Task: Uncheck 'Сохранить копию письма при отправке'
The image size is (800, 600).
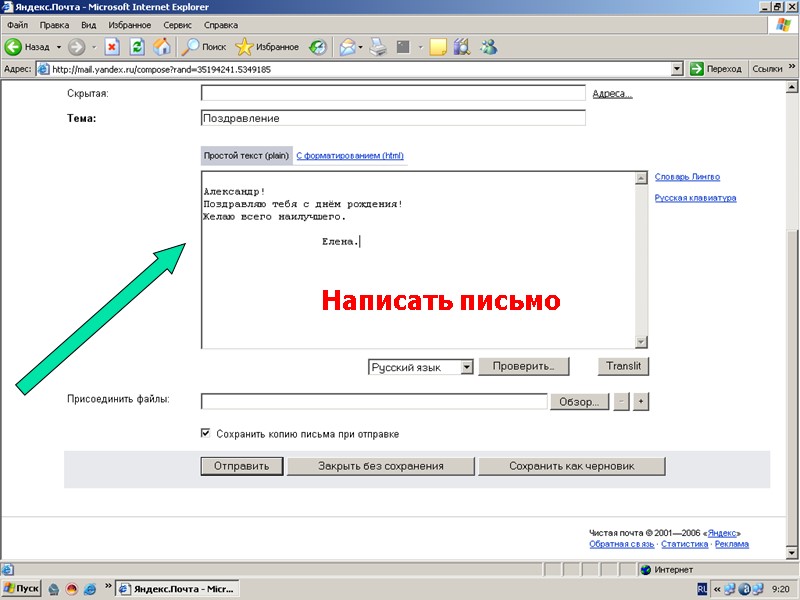Action: (x=204, y=433)
